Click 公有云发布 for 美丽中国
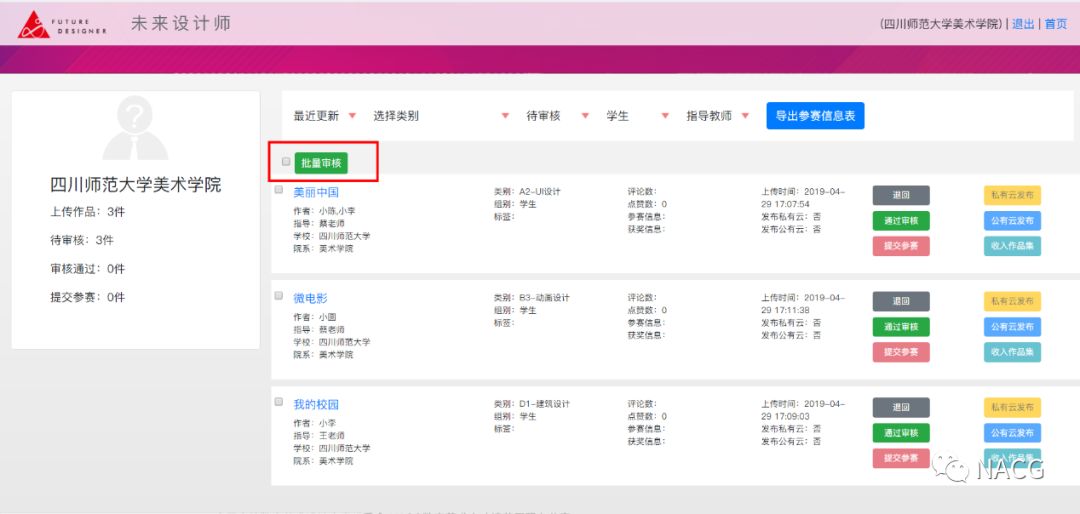Screen dimensions: 1080x514 point(1012,221)
